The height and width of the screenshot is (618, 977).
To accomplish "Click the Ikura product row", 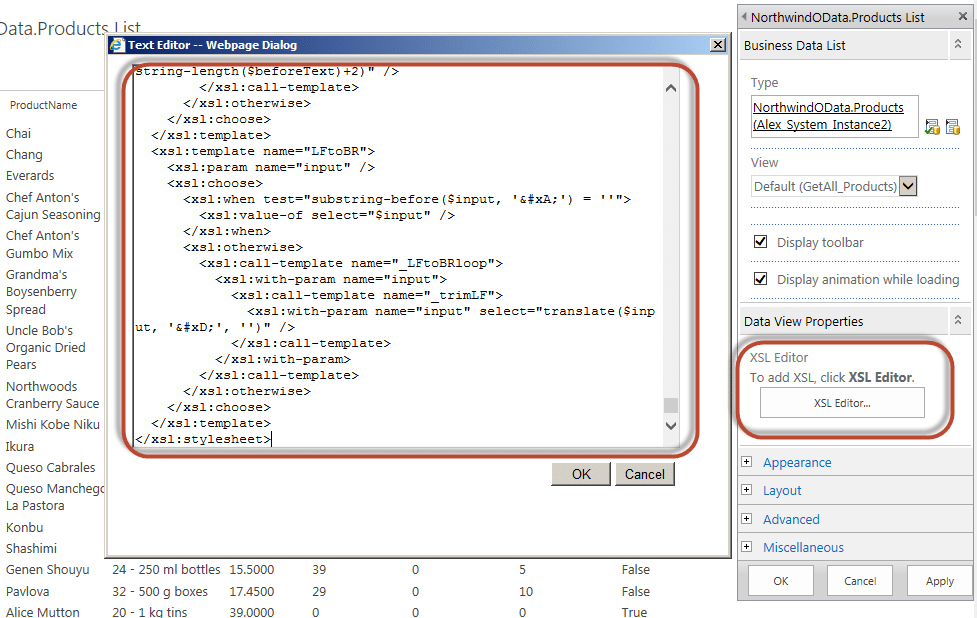I will (20, 446).
